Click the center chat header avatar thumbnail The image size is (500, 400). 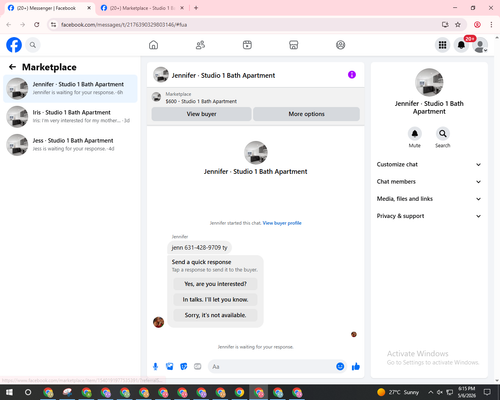[161, 75]
